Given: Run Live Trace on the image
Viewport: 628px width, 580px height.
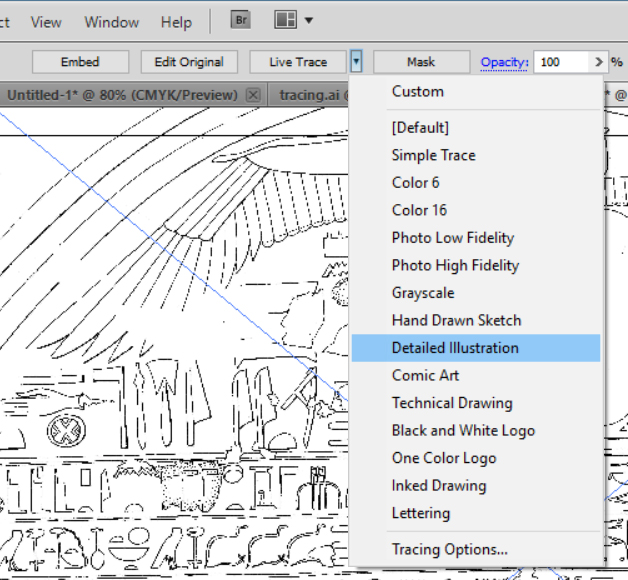Looking at the screenshot, I should point(298,62).
